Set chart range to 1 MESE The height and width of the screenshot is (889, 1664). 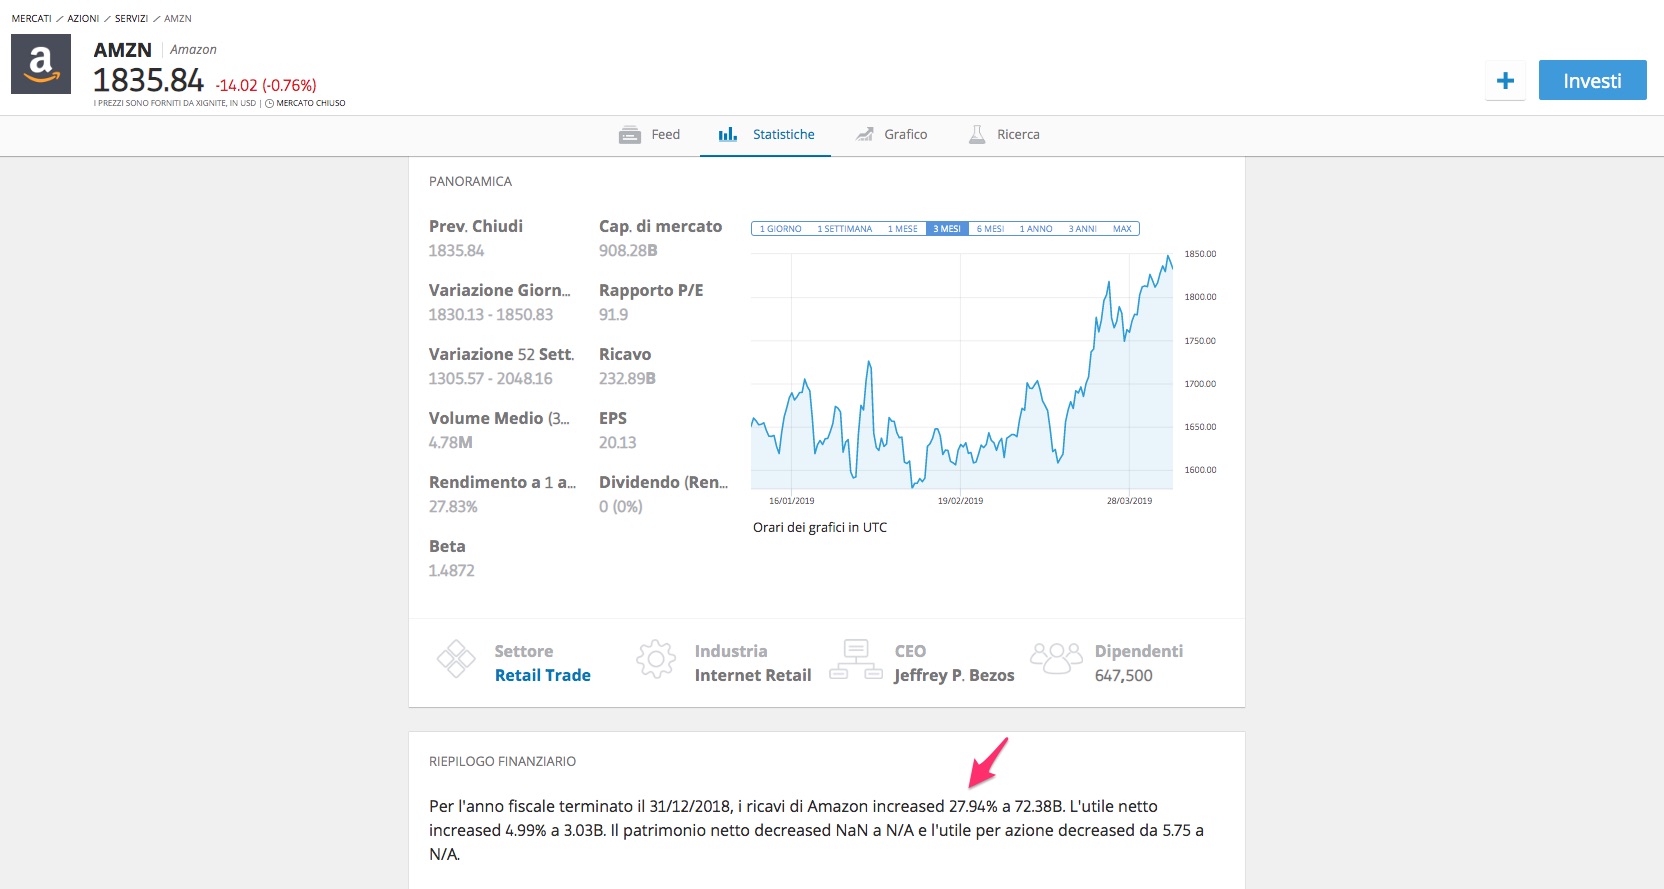(x=902, y=229)
